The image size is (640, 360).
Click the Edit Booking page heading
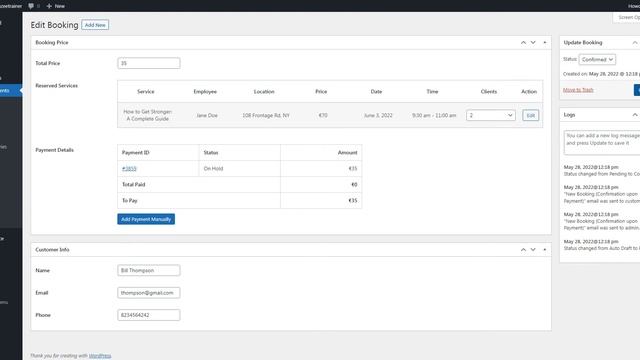54,25
